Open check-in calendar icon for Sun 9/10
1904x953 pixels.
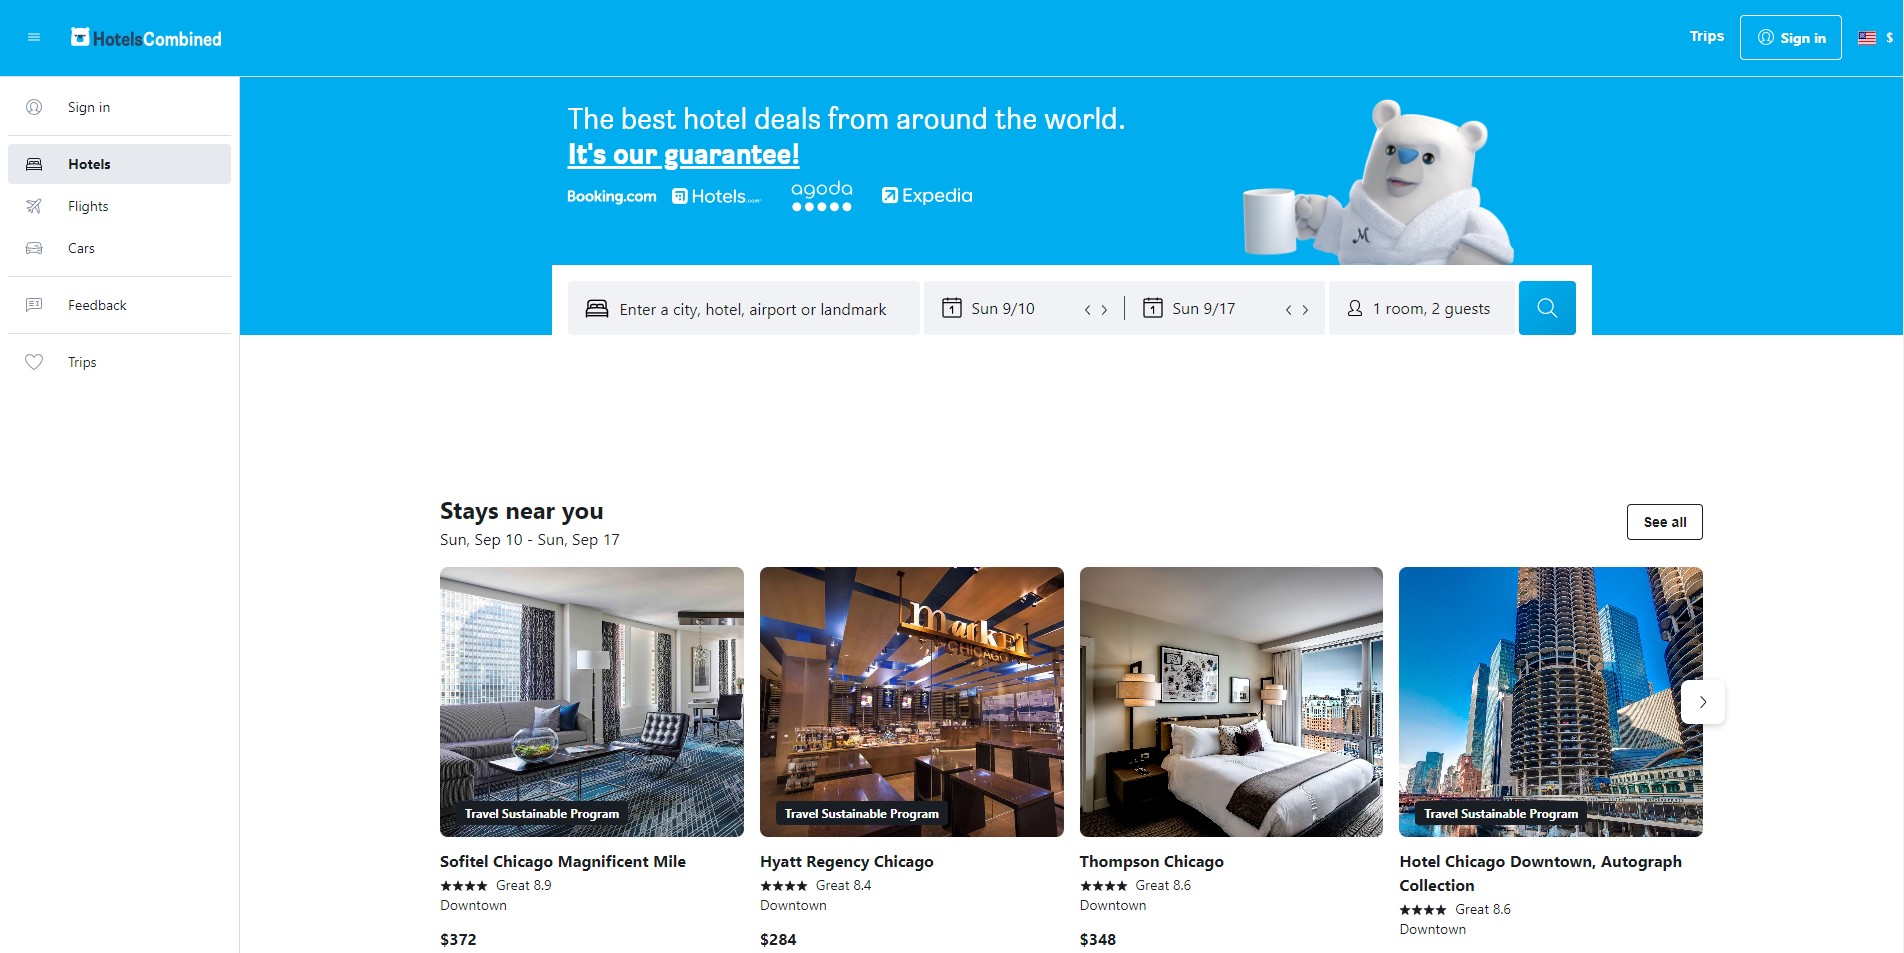click(952, 308)
